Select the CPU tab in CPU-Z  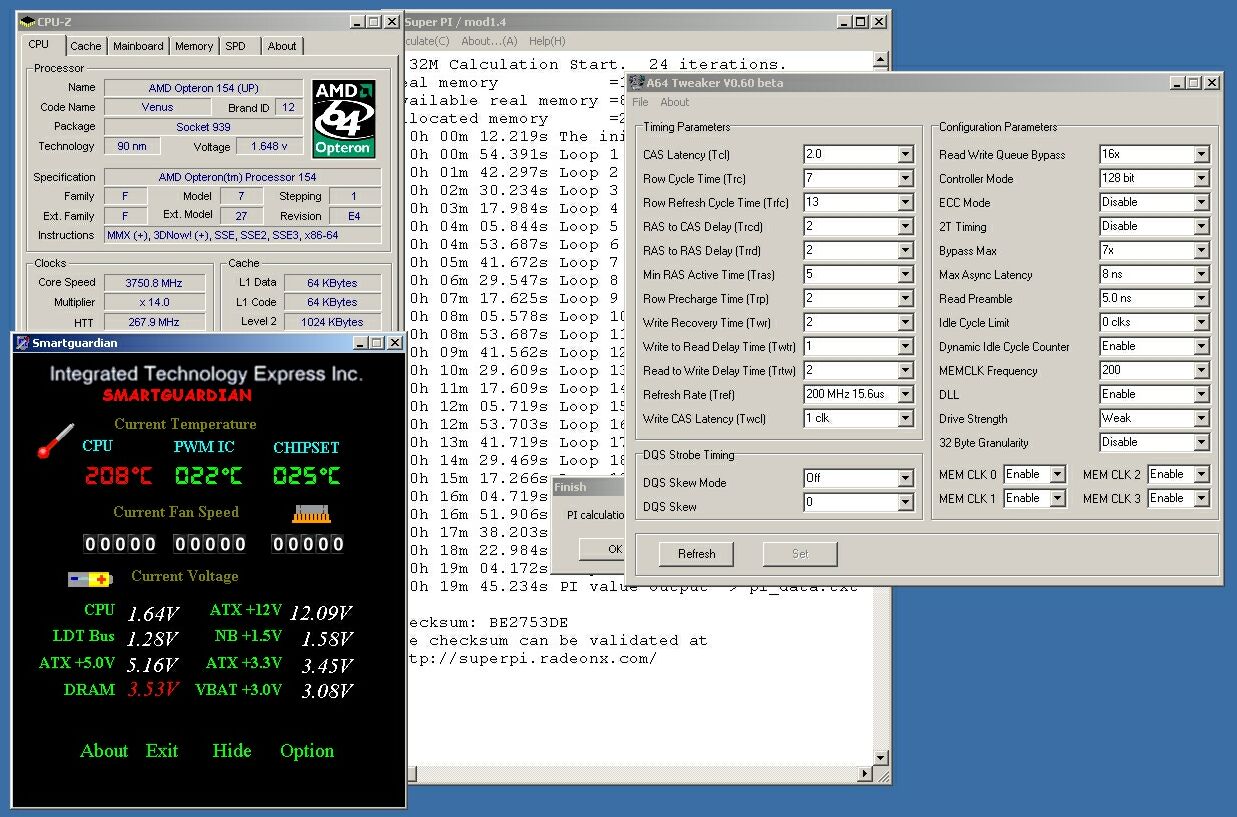(39, 44)
